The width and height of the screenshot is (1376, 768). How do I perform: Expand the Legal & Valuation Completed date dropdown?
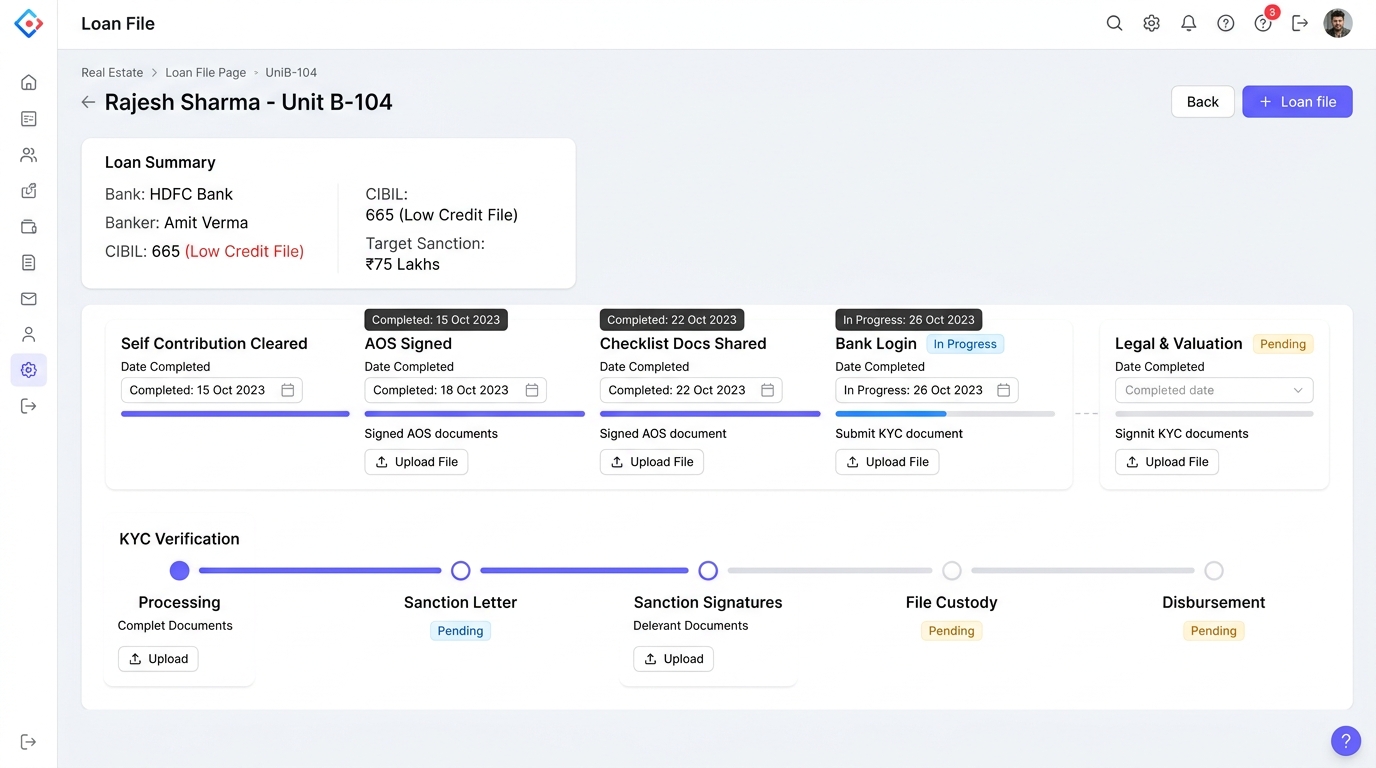pyautogui.click(x=1214, y=390)
